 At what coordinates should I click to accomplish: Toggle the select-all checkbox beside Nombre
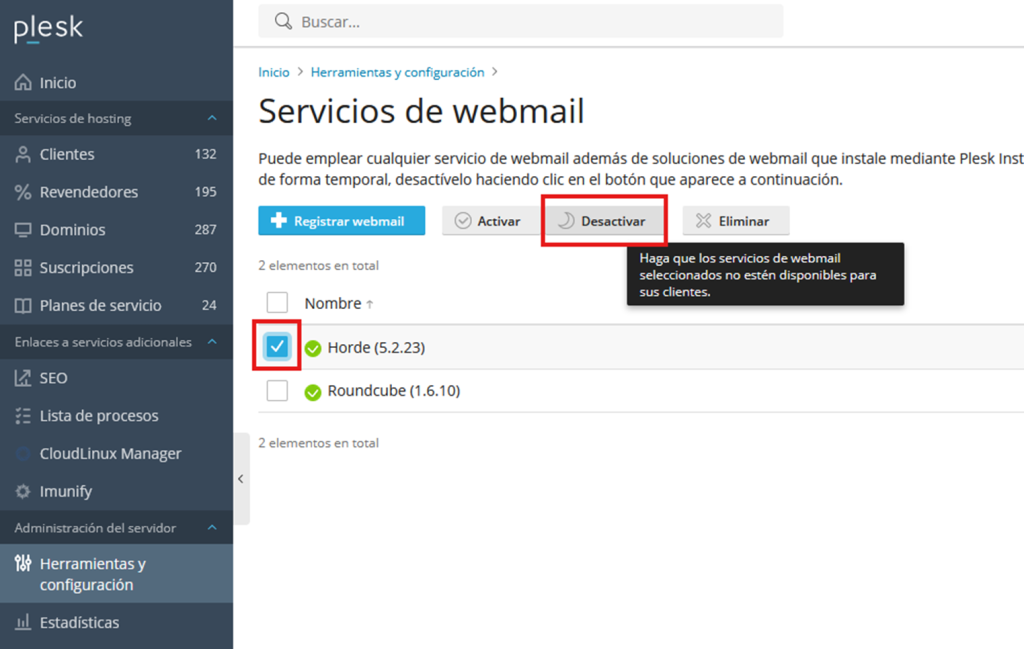(x=277, y=302)
